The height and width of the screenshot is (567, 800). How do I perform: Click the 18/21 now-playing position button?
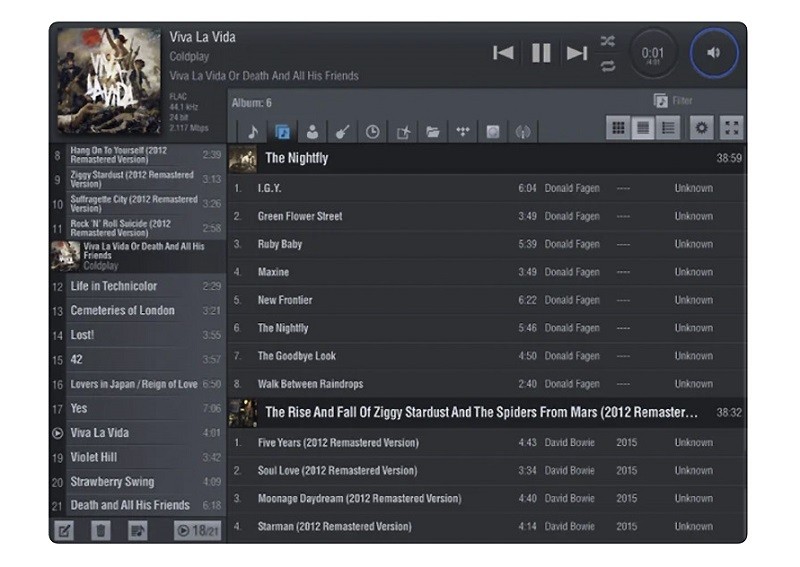click(198, 531)
